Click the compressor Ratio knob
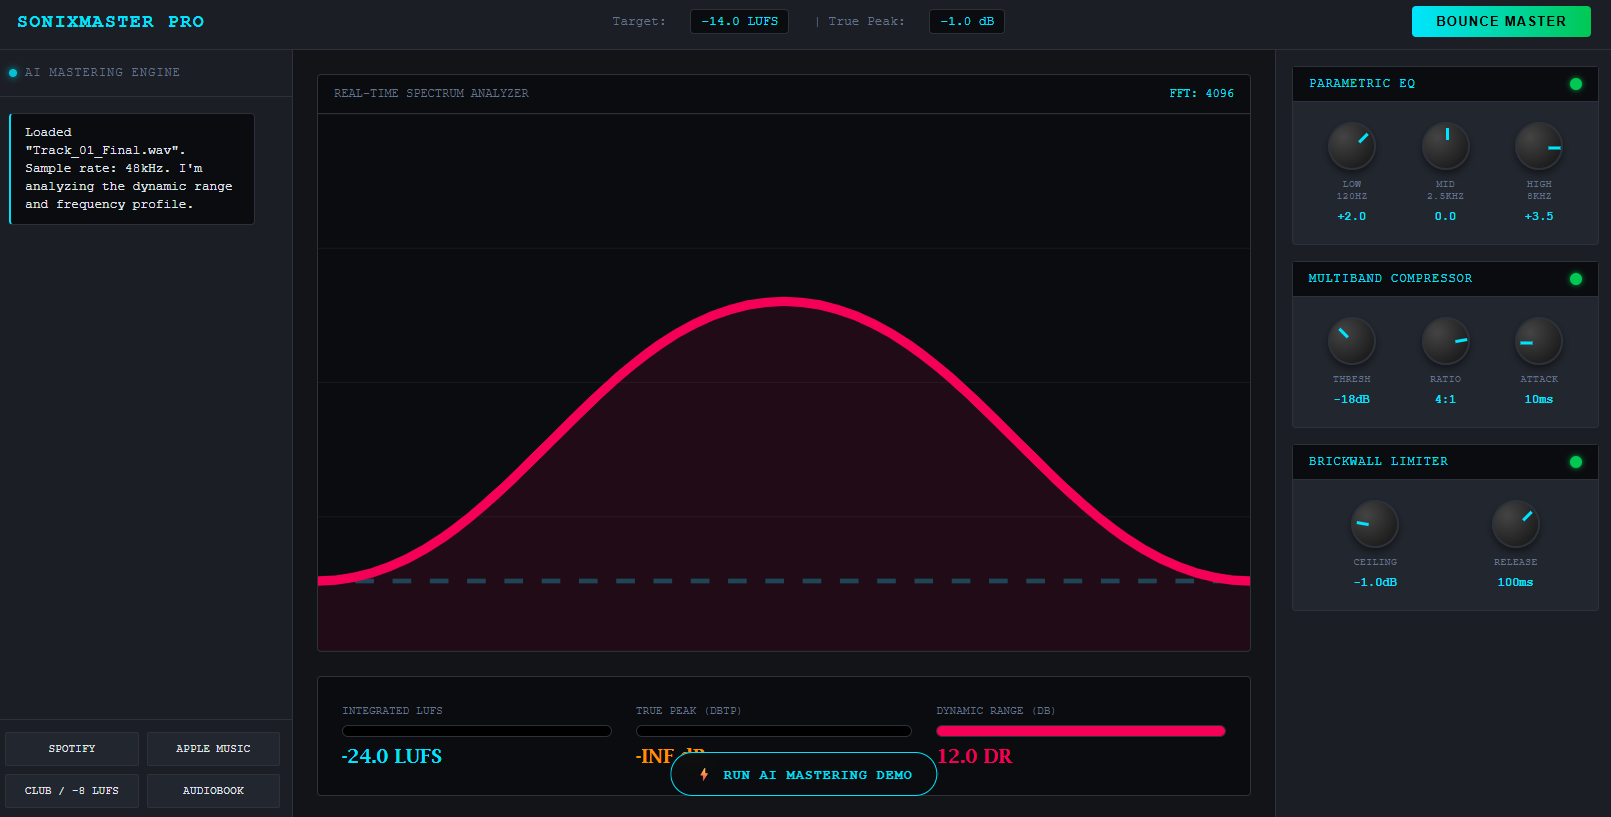Image resolution: width=1611 pixels, height=817 pixels. 1445,342
